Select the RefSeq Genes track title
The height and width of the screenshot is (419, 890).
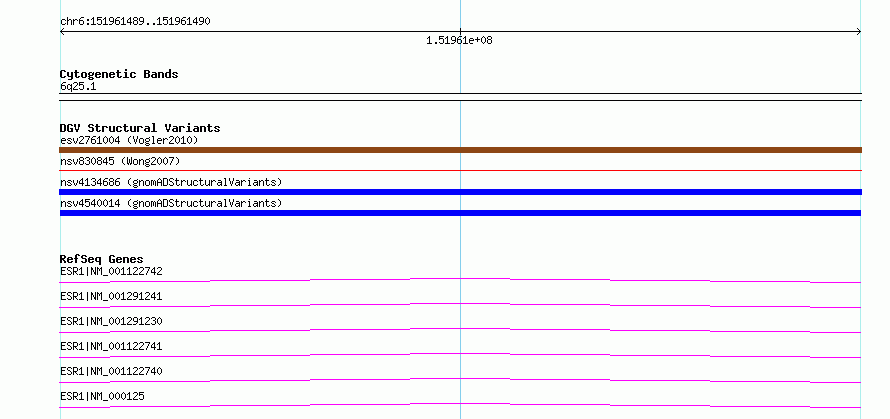[102, 259]
